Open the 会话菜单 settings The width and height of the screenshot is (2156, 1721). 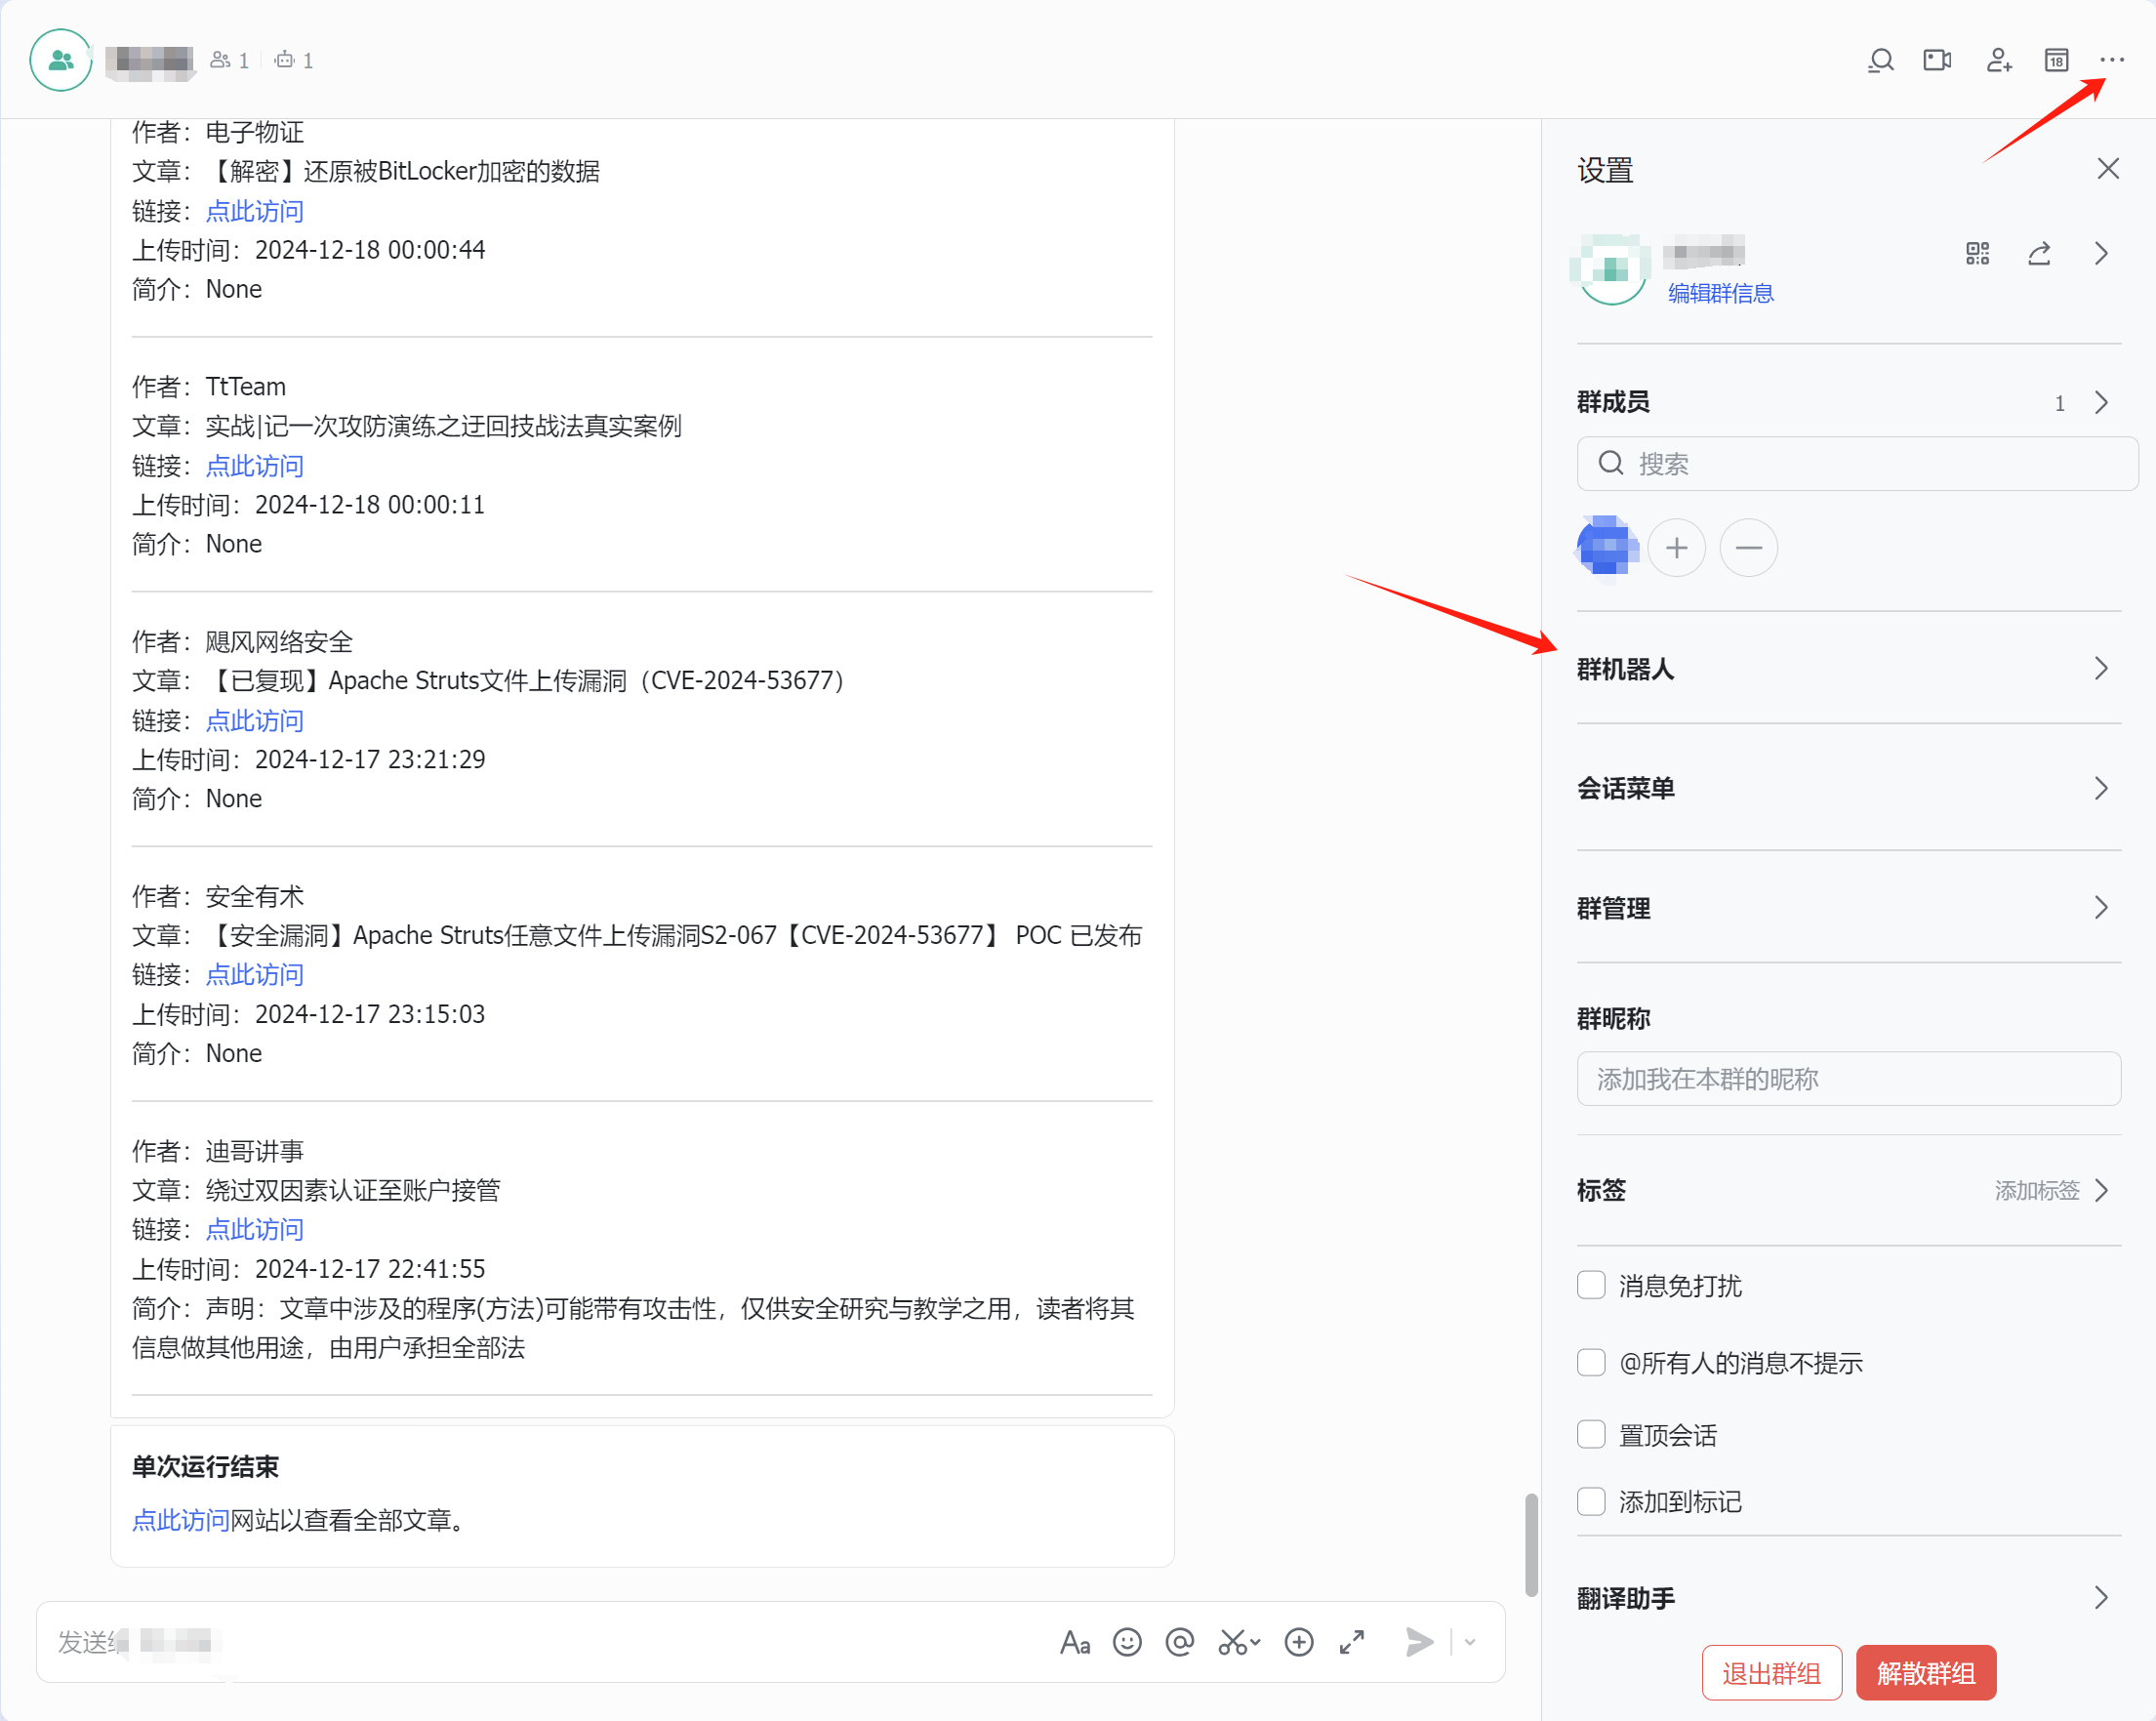(1848, 788)
